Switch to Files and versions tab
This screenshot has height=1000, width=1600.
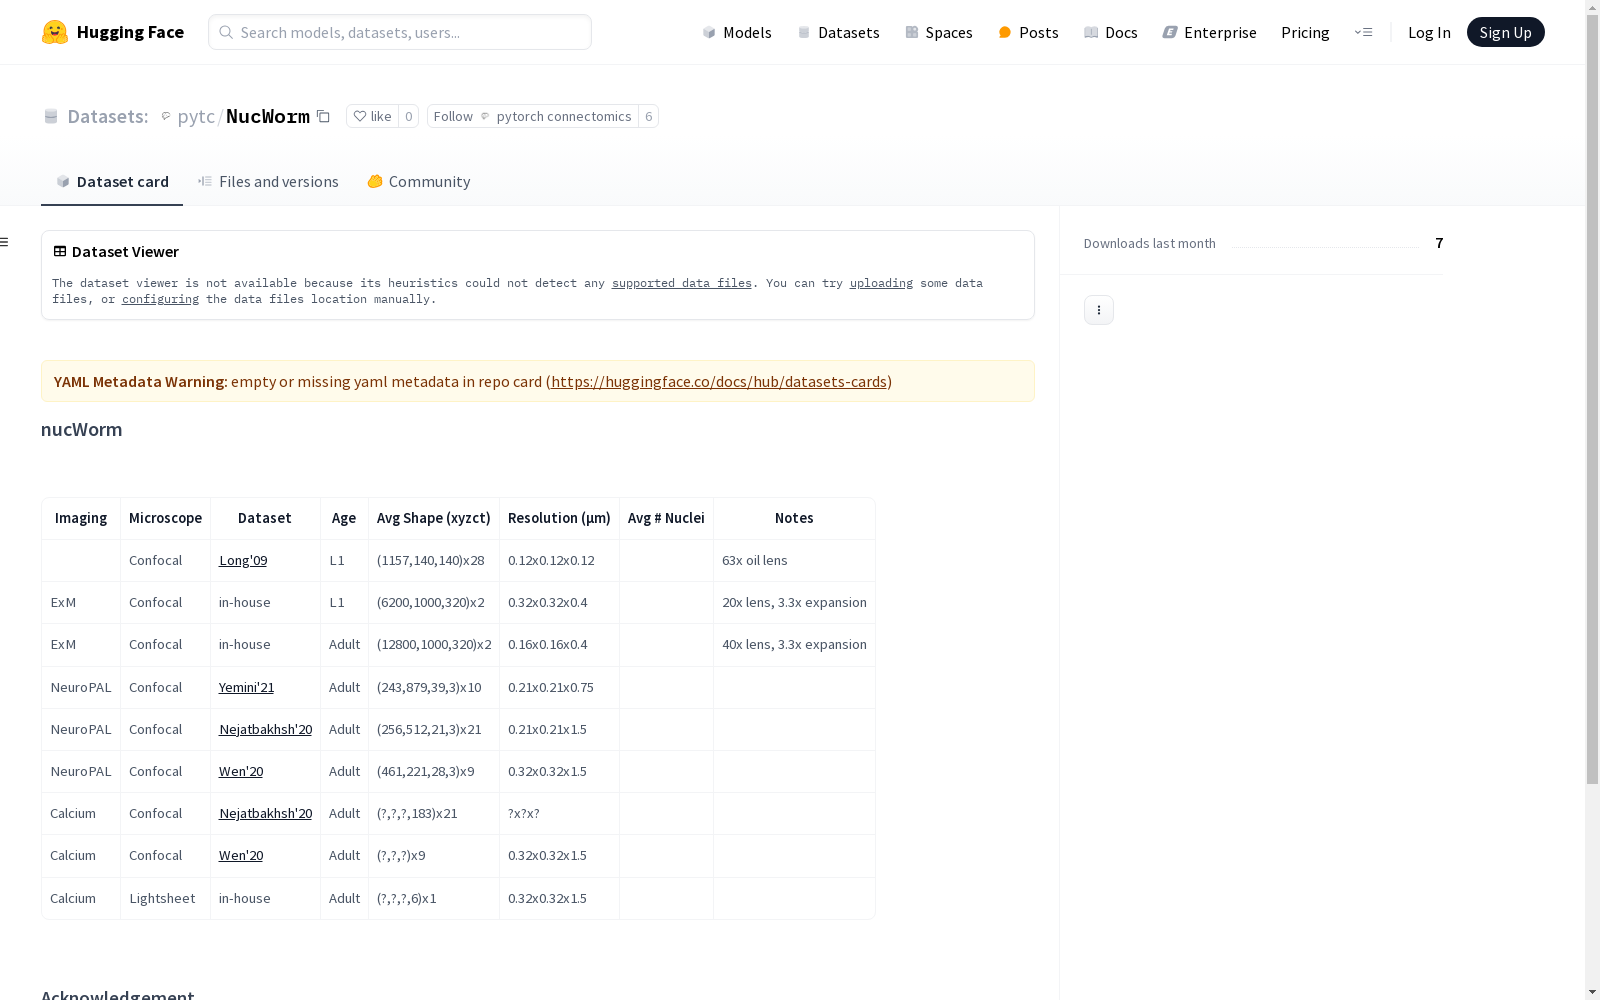[x=268, y=181]
